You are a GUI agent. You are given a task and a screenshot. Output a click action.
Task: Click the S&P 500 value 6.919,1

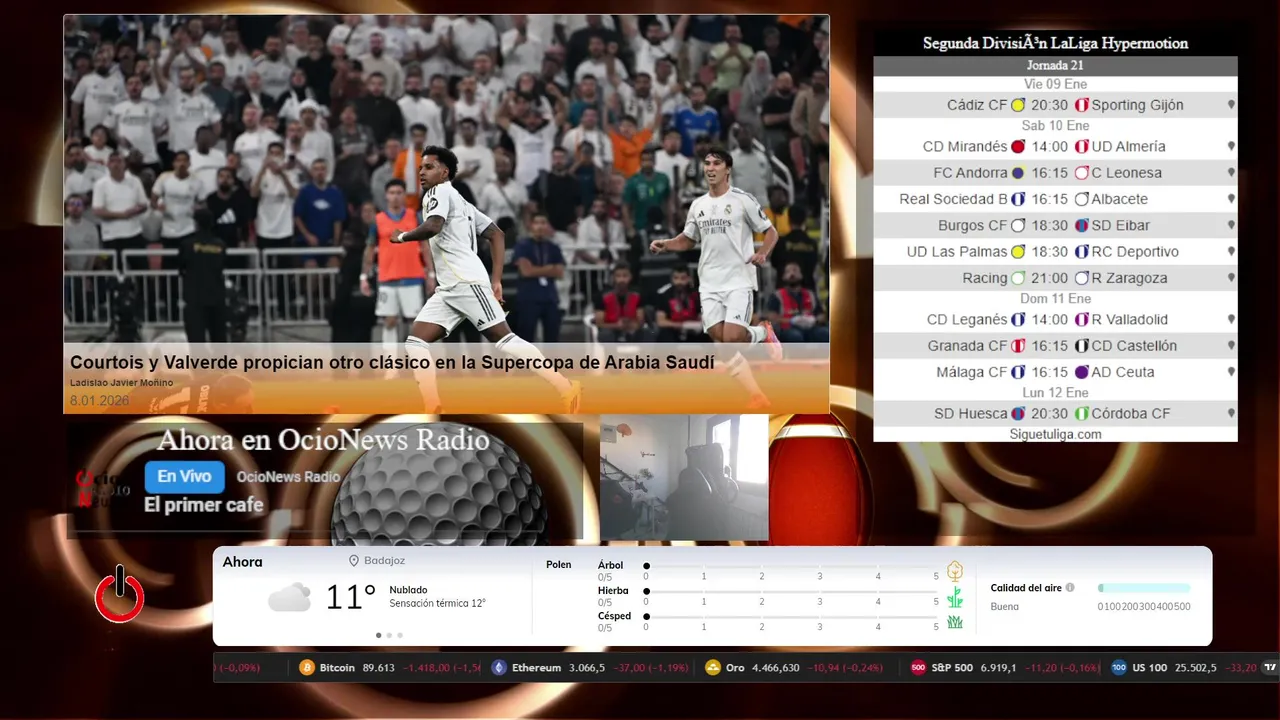click(998, 667)
